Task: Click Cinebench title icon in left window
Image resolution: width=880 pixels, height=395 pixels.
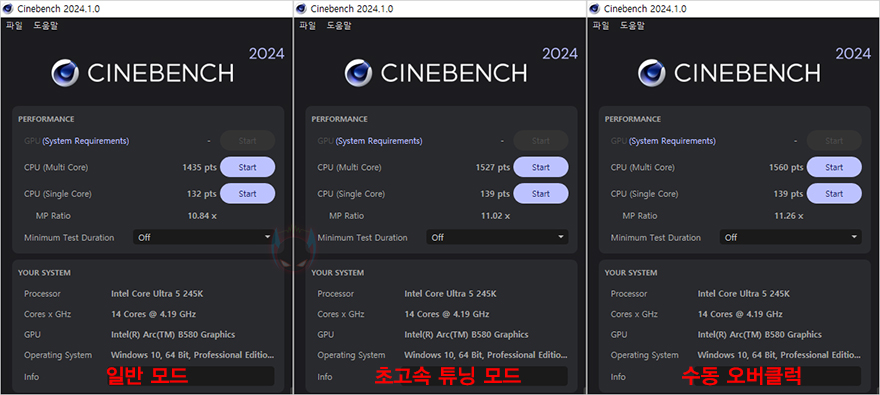Action: (9, 8)
